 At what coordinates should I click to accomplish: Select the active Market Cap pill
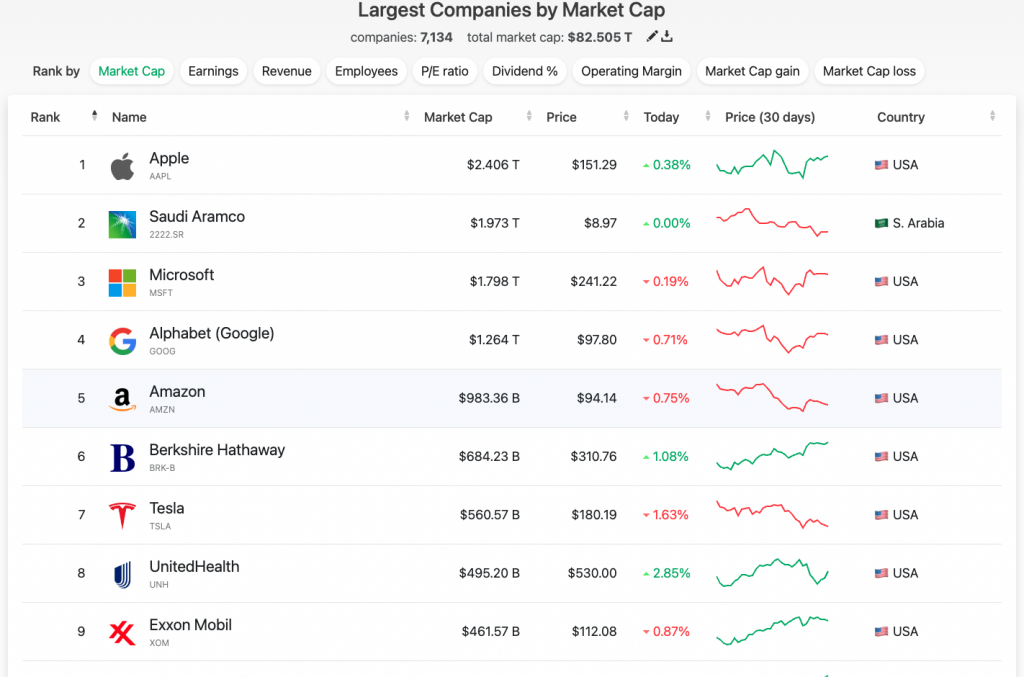point(131,71)
